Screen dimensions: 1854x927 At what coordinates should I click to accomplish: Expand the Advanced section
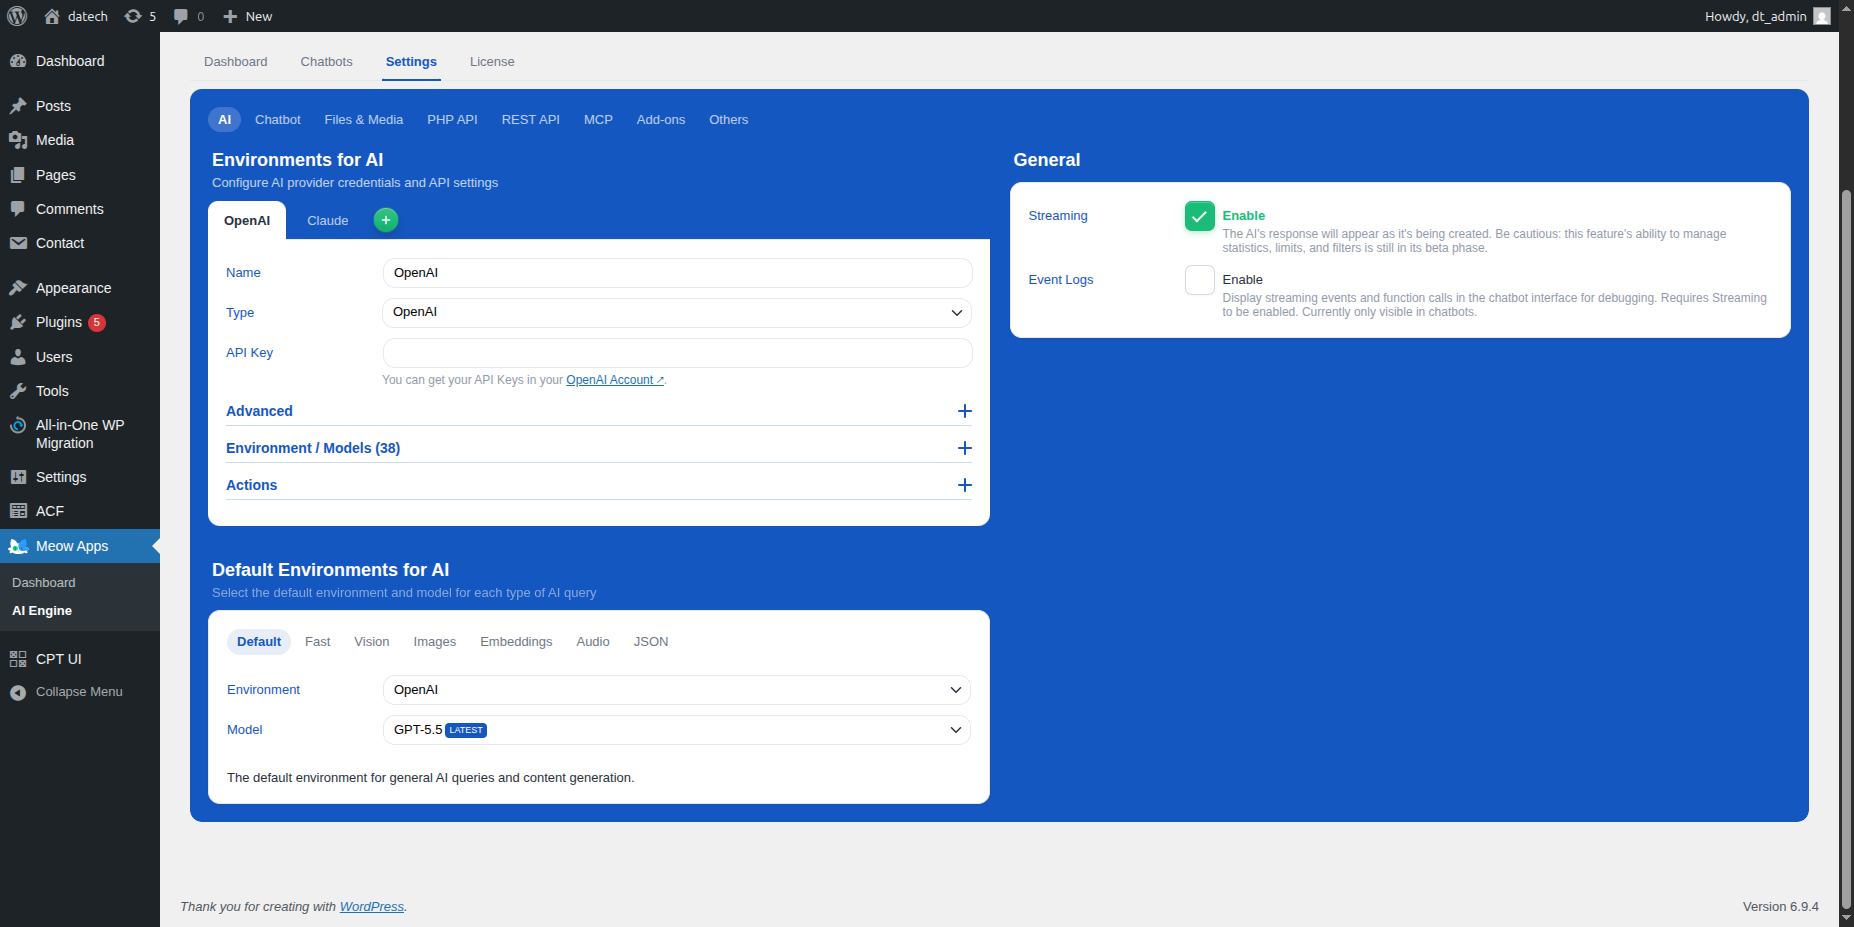point(599,411)
